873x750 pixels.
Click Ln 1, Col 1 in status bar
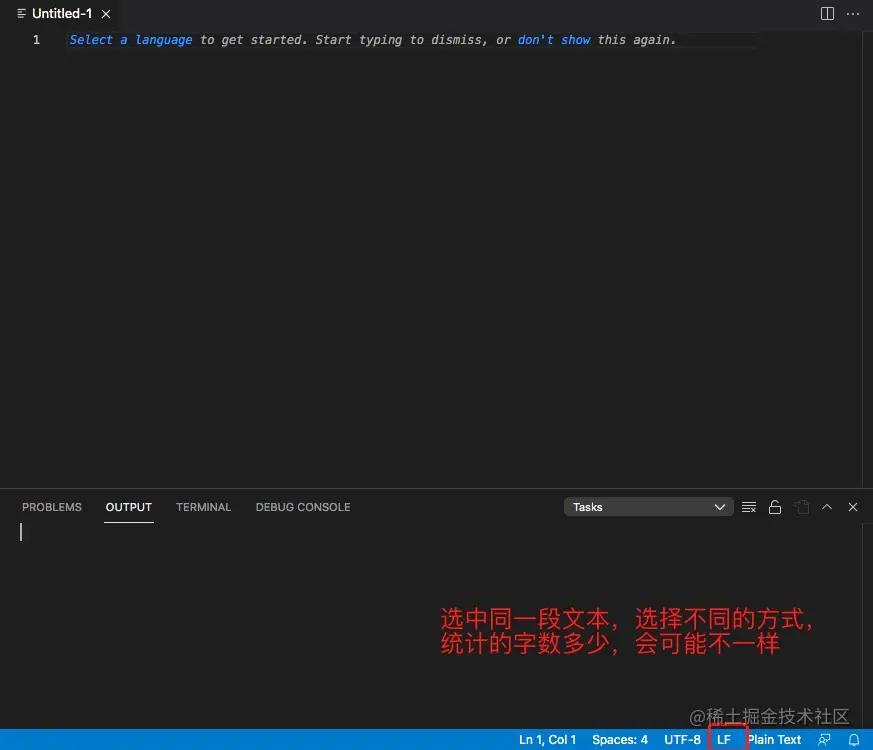pos(547,739)
